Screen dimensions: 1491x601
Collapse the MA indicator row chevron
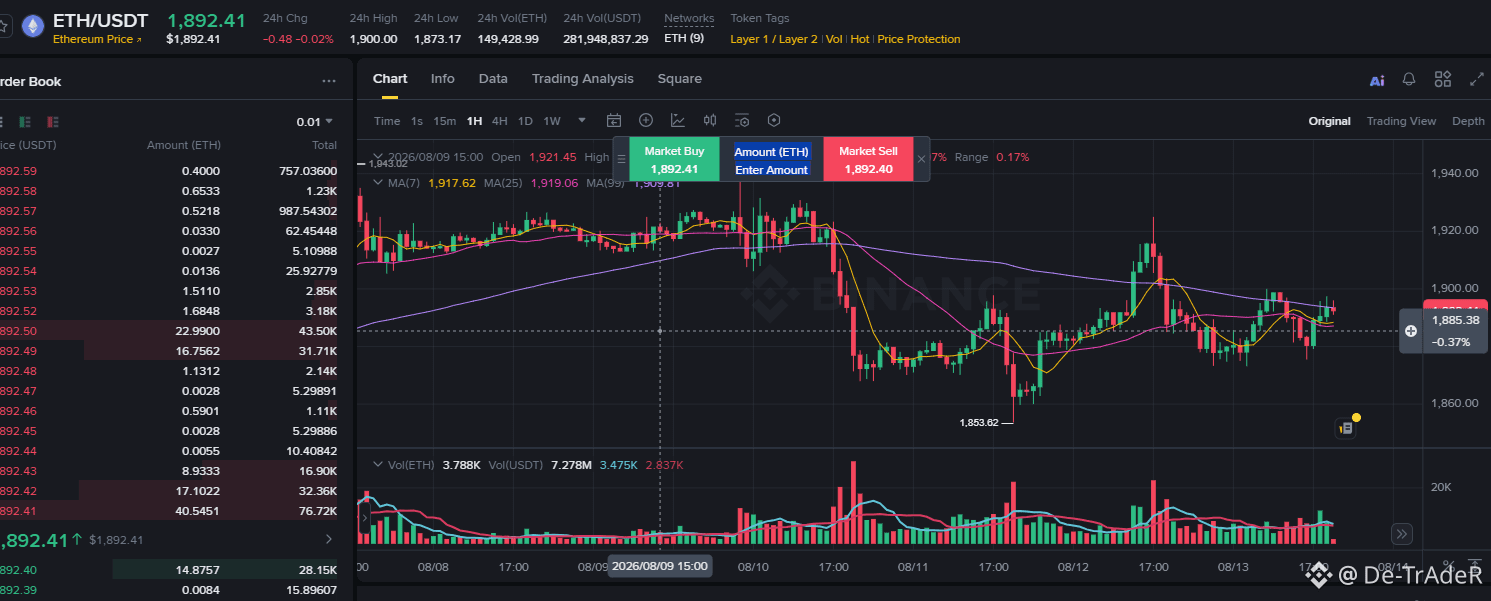378,183
